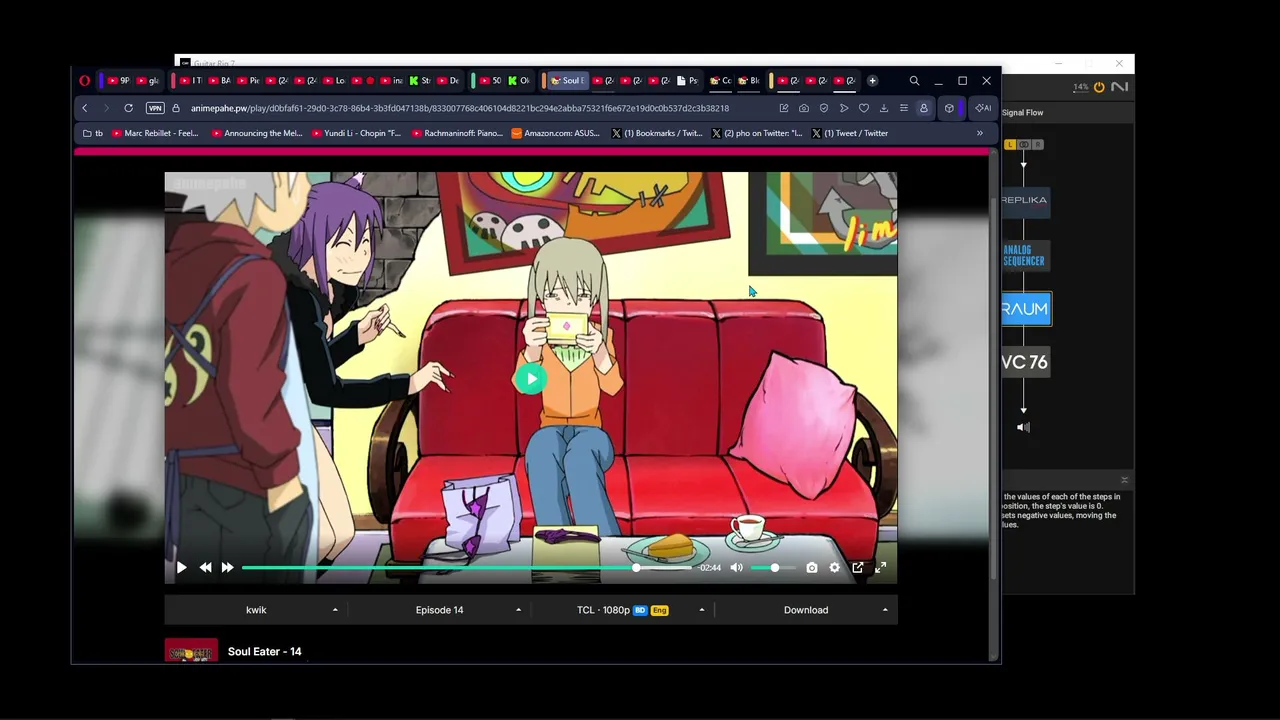Open the downloads icon in the toolbar

pyautogui.click(x=884, y=108)
